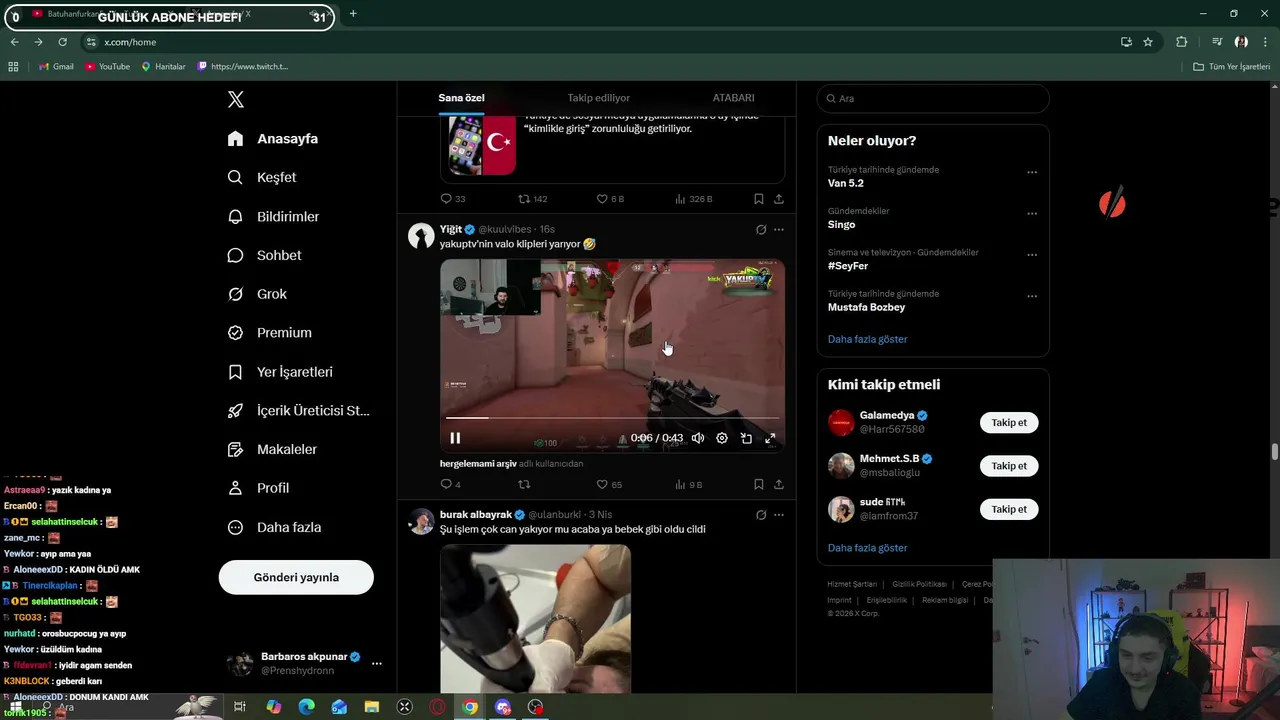
Task: Open options for Mustafa Bozbey trend
Action: (1032, 296)
